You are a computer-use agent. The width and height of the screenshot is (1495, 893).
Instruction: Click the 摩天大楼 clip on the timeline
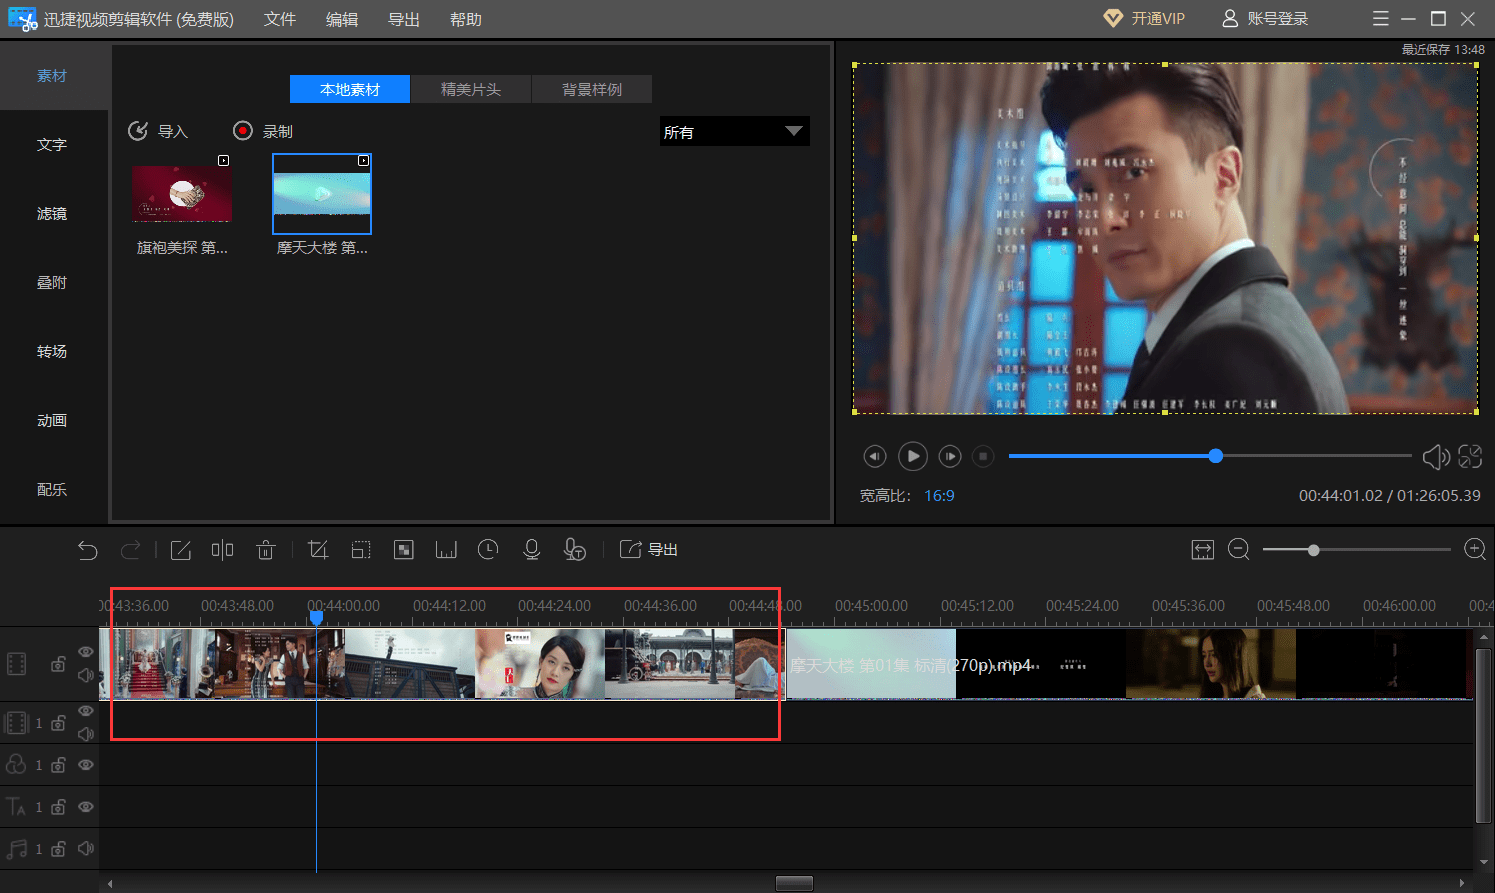click(x=1129, y=664)
